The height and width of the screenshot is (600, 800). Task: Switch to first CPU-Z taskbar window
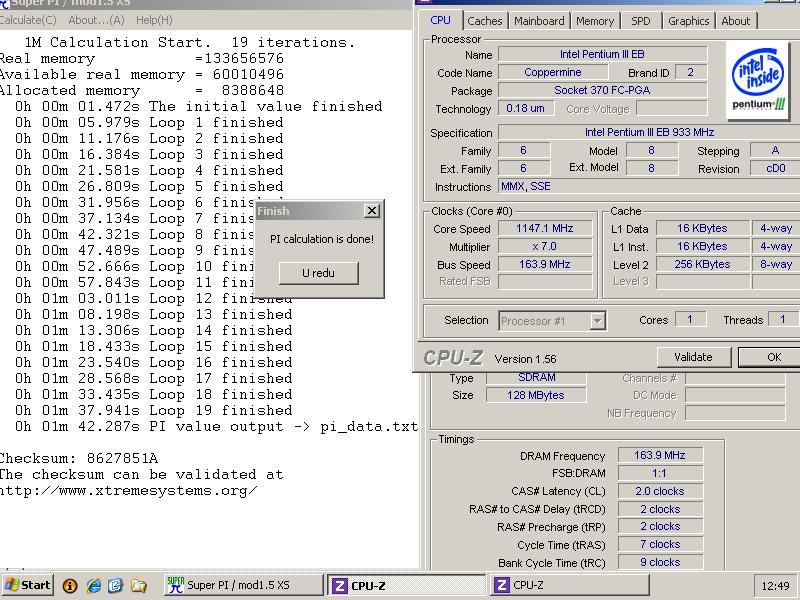(406, 585)
